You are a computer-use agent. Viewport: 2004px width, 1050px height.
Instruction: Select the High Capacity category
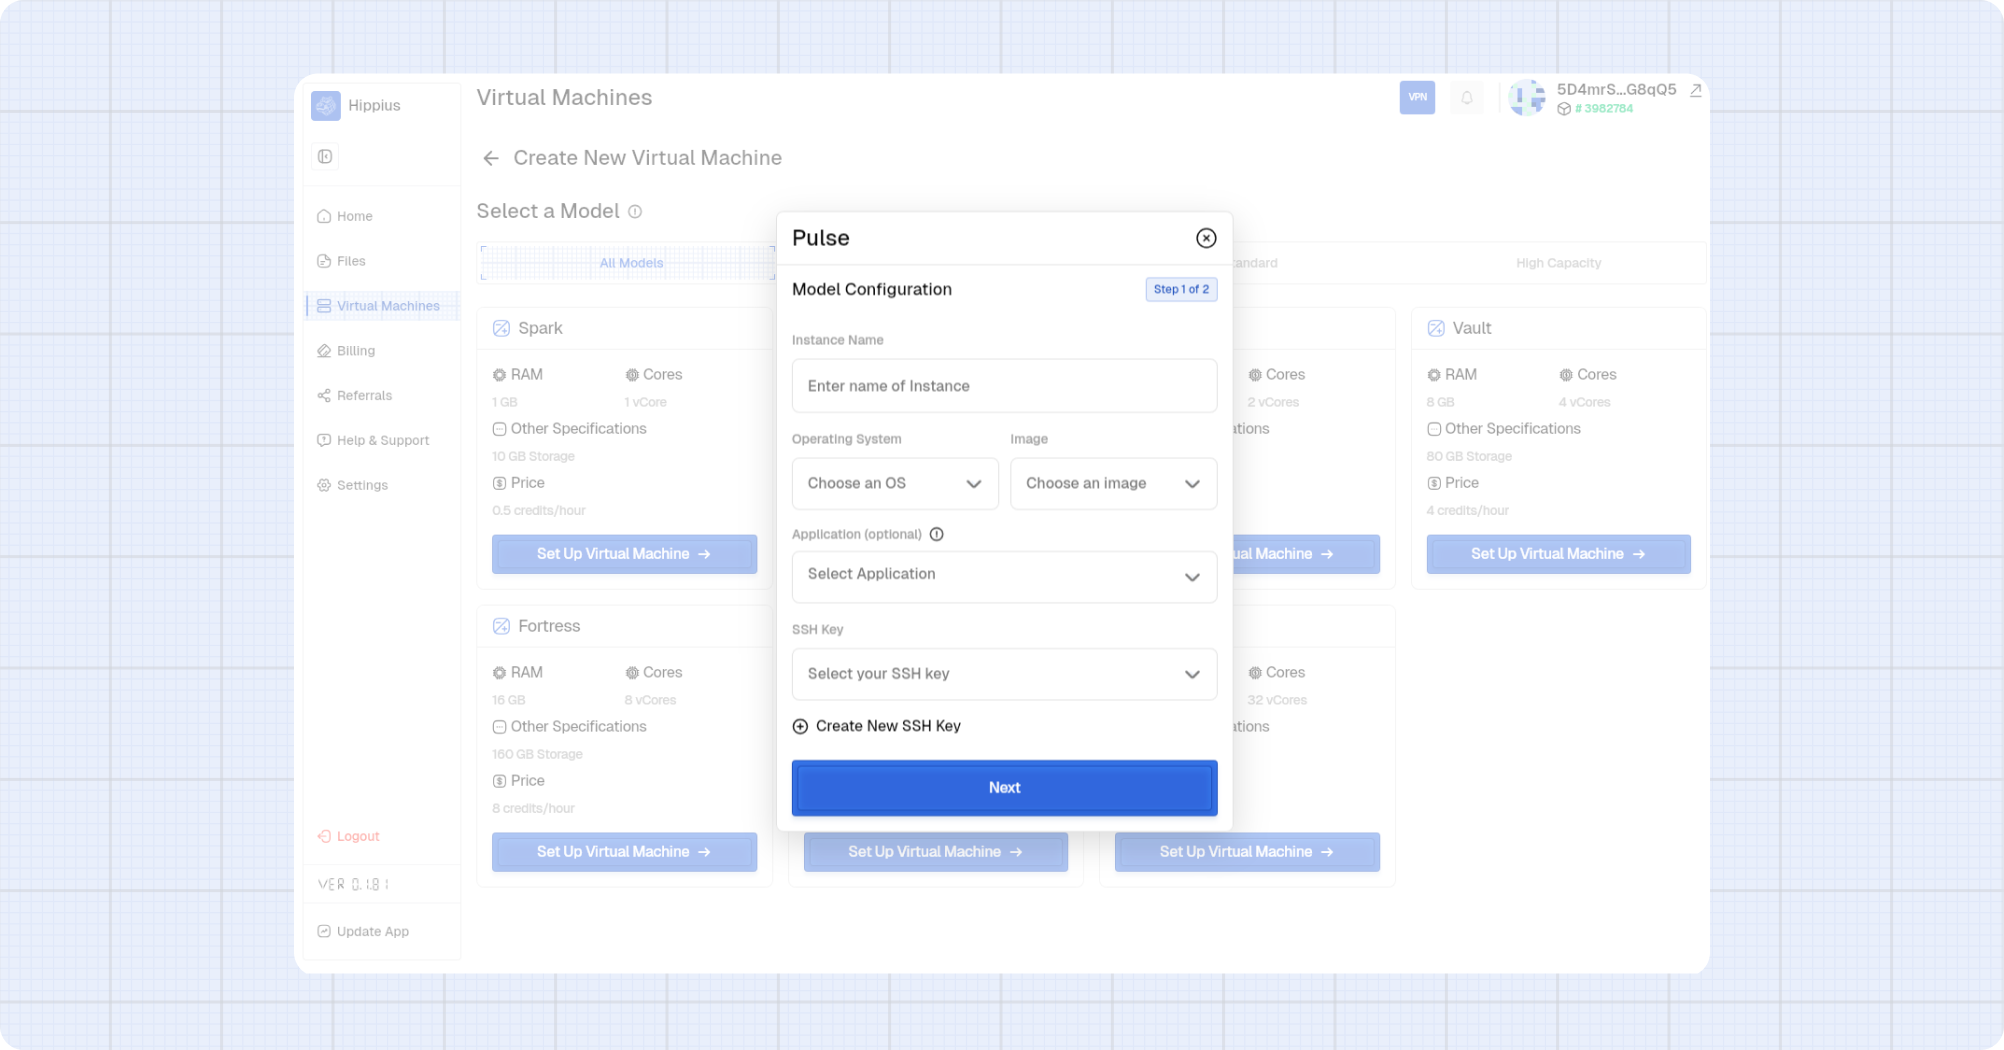1558,262
